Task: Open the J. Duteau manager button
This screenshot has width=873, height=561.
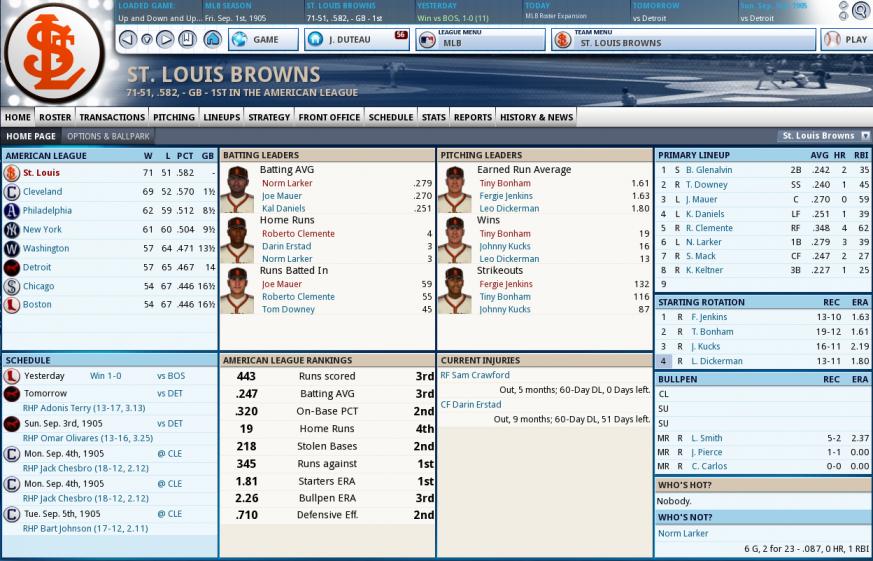Action: [x=356, y=40]
